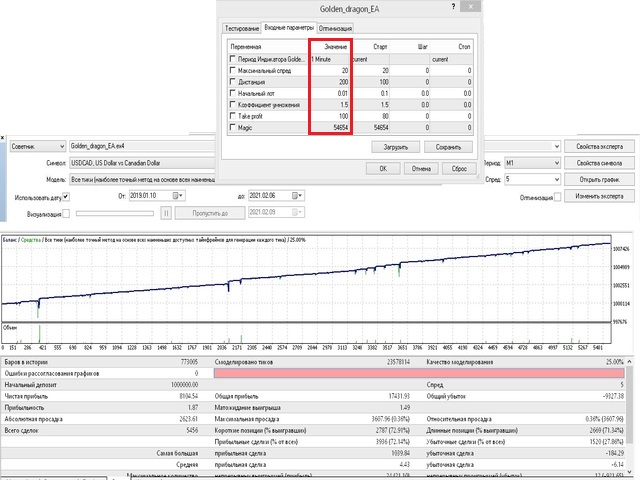The image size is (640, 480).
Task: Select the Дистанция value 200 cell
Action: click(330, 82)
